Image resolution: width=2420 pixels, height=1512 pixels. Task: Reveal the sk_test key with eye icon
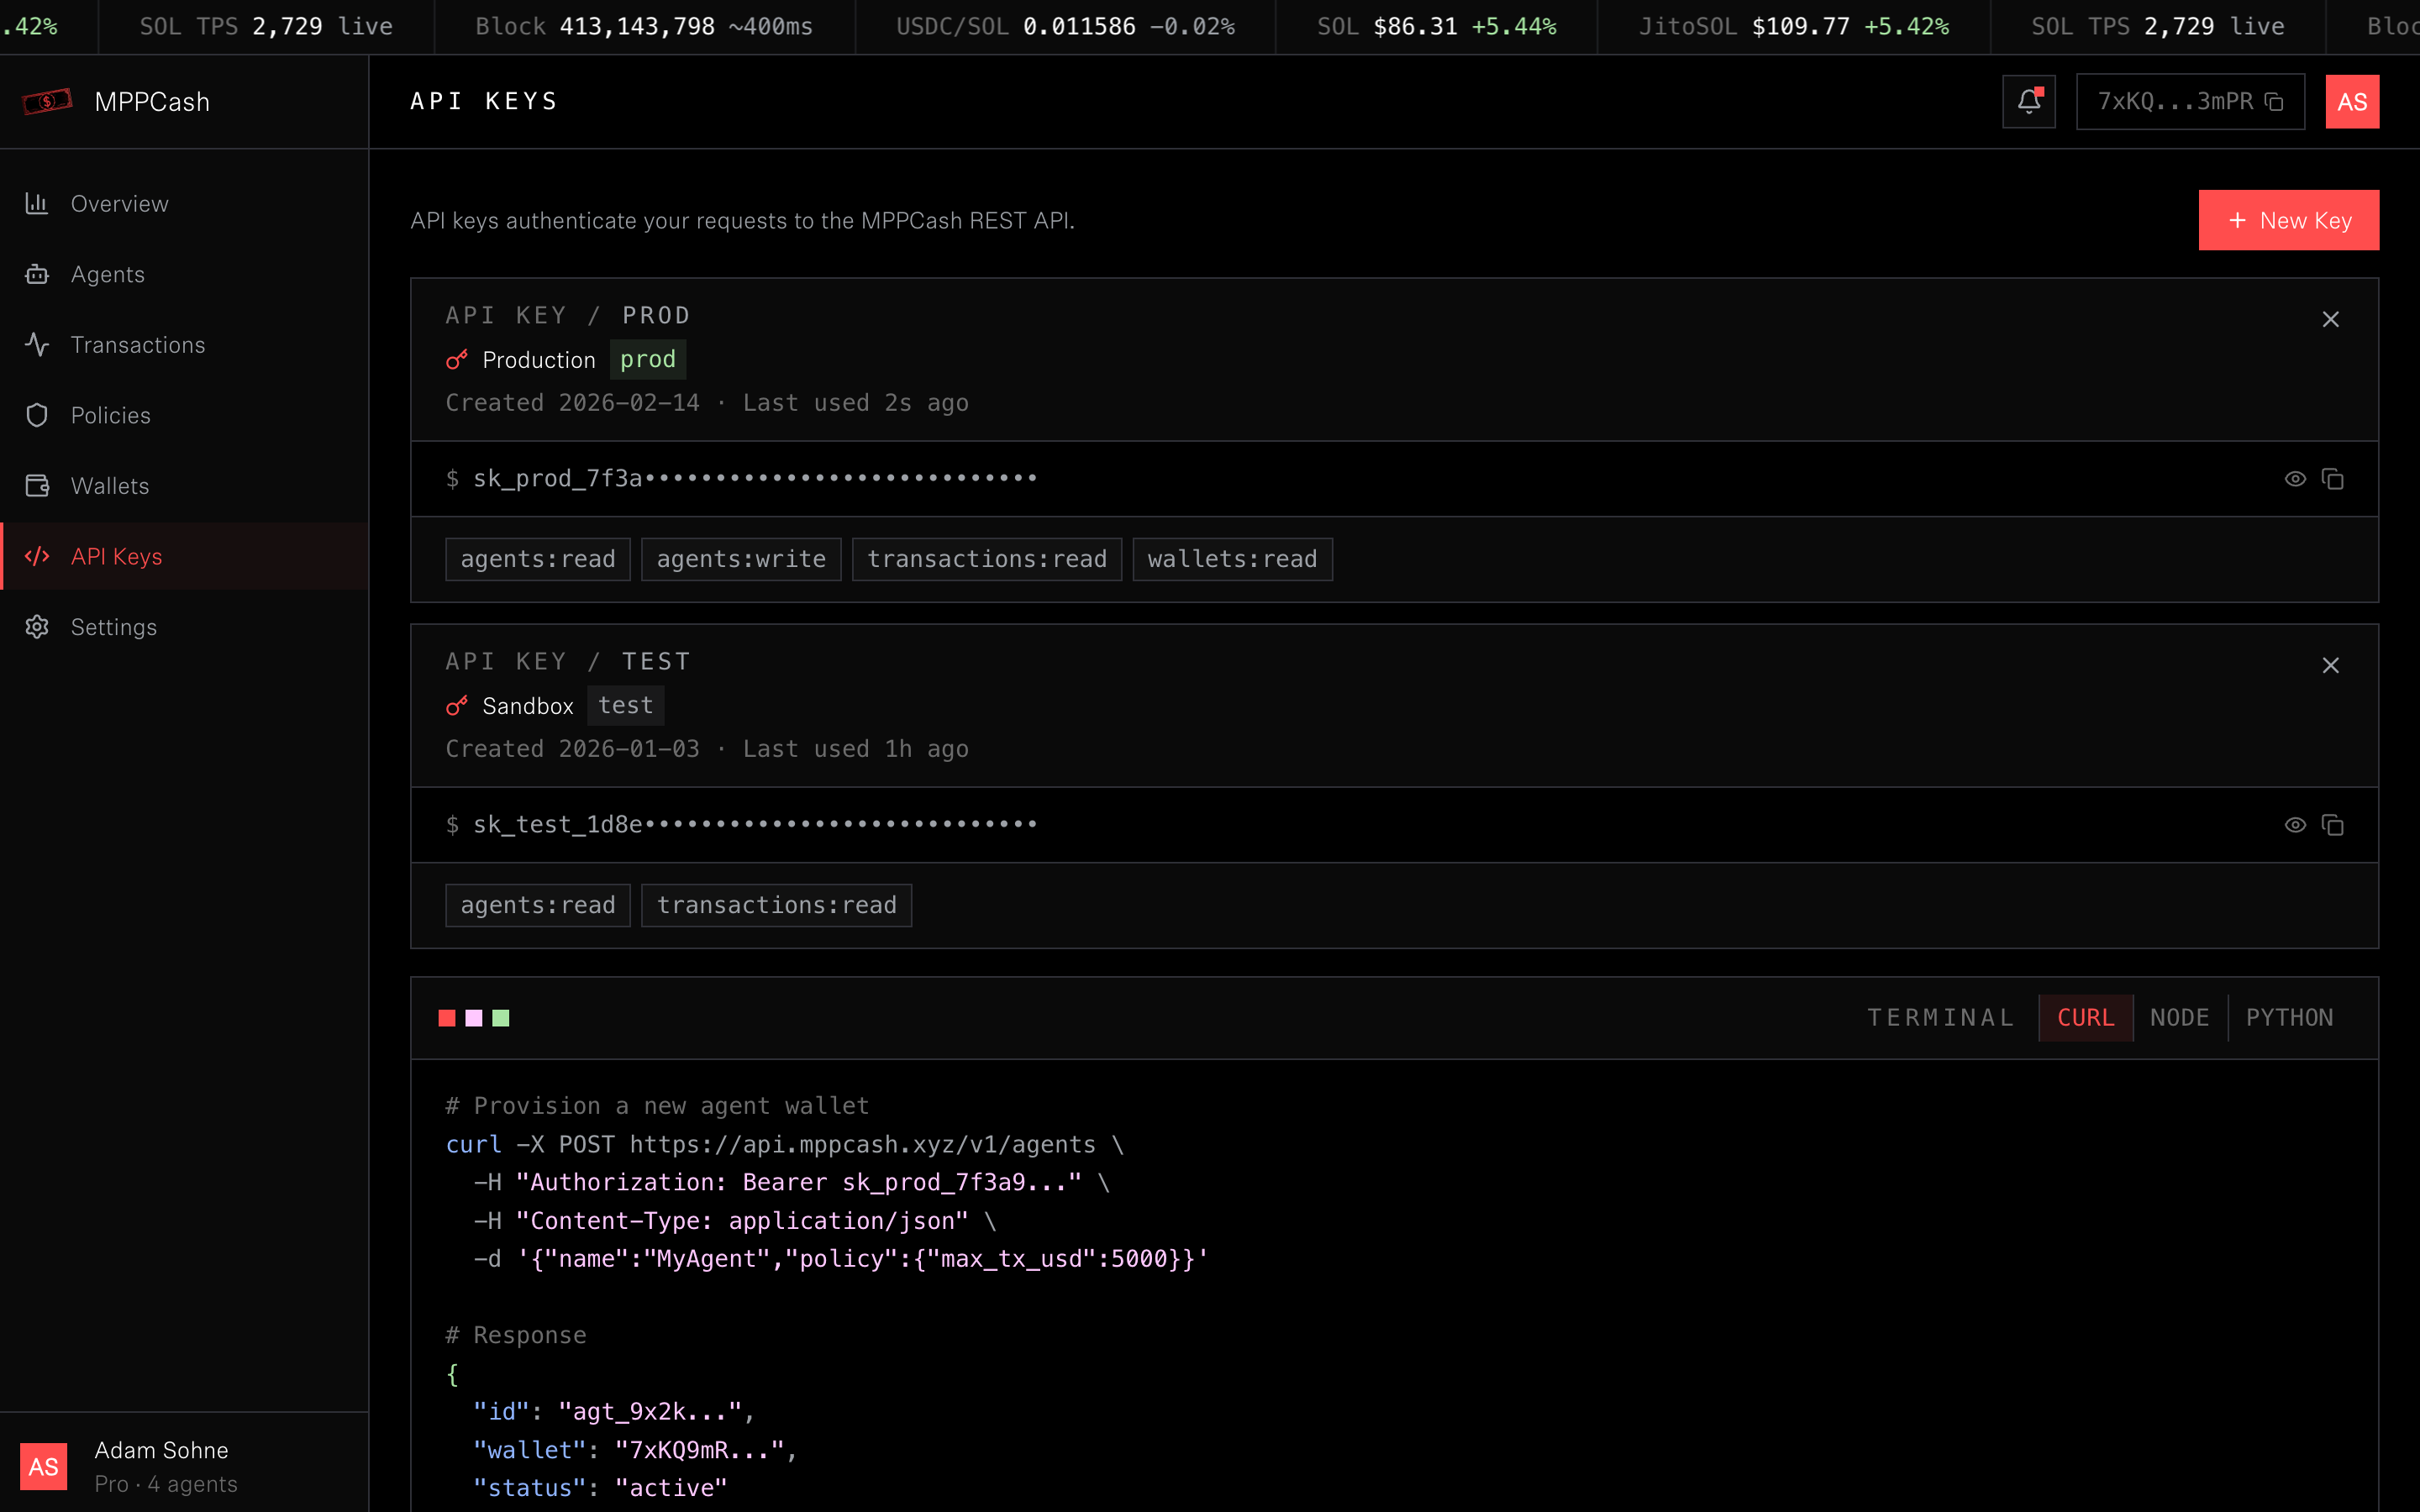[2295, 825]
